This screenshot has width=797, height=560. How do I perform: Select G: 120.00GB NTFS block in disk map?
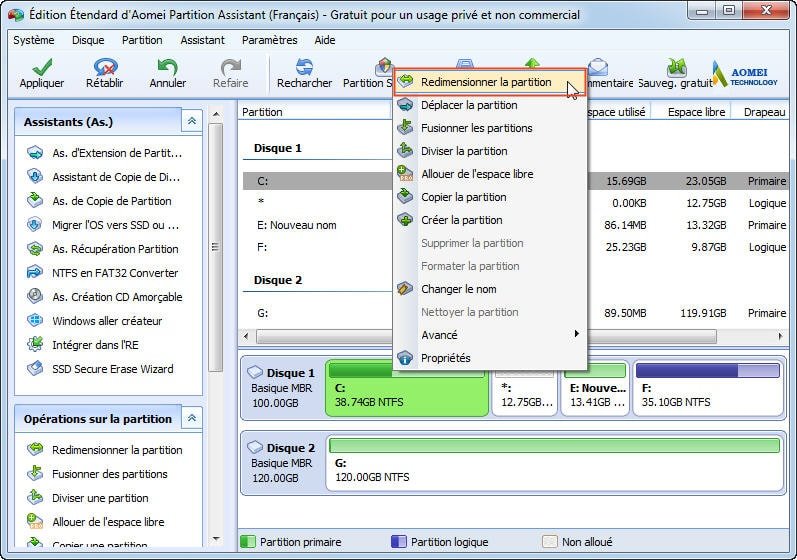(555, 463)
